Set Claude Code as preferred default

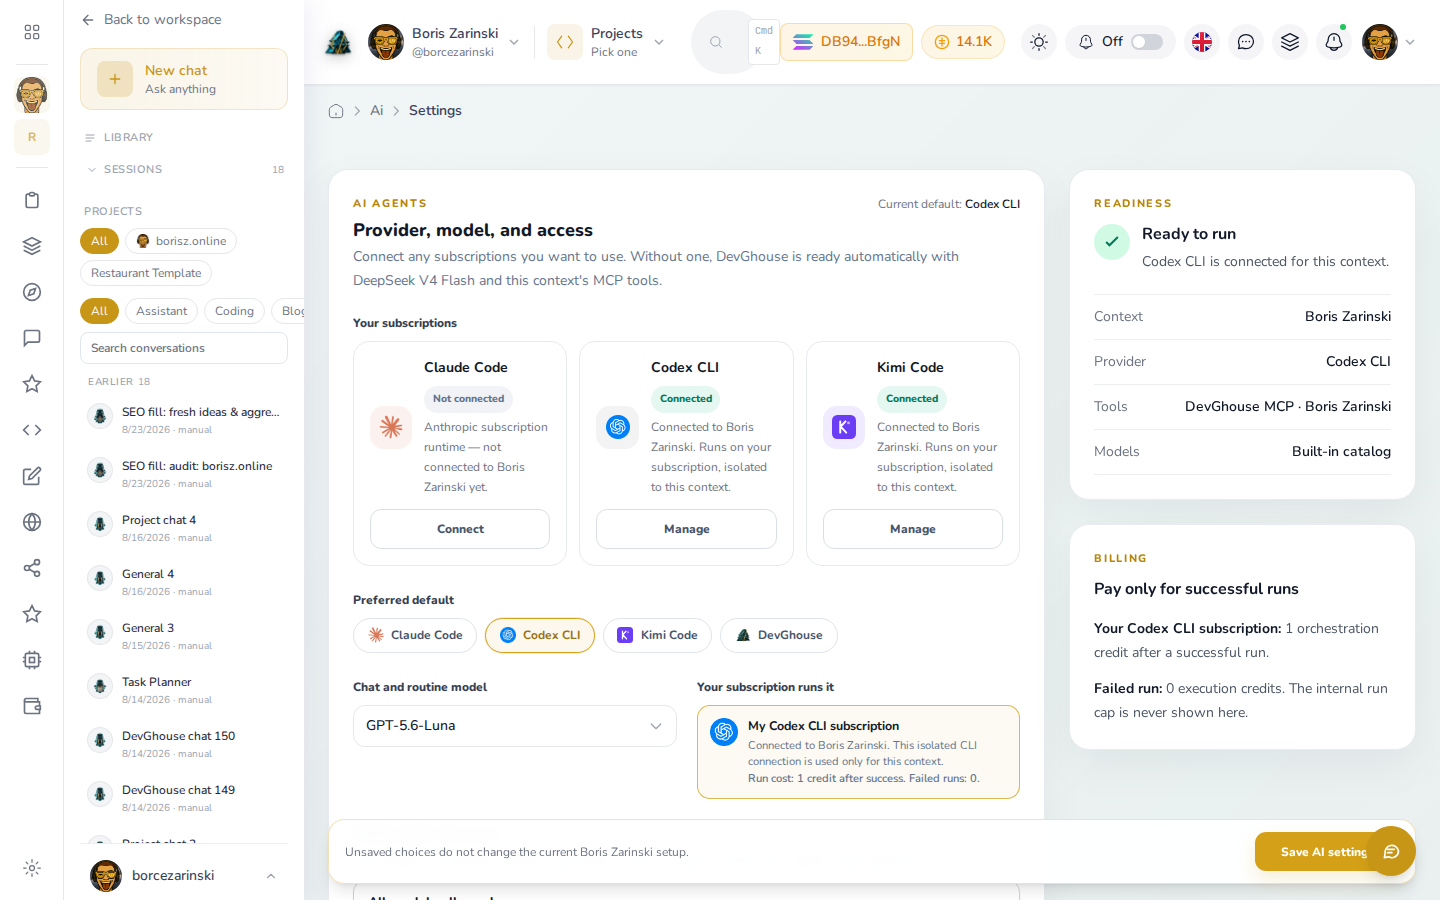point(416,635)
